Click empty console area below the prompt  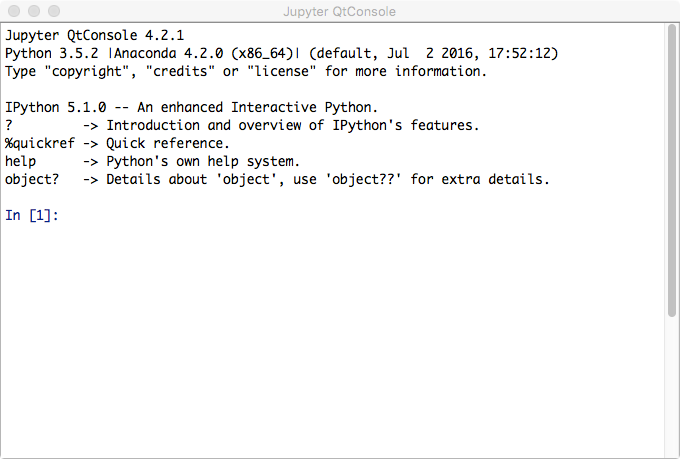(x=332, y=338)
